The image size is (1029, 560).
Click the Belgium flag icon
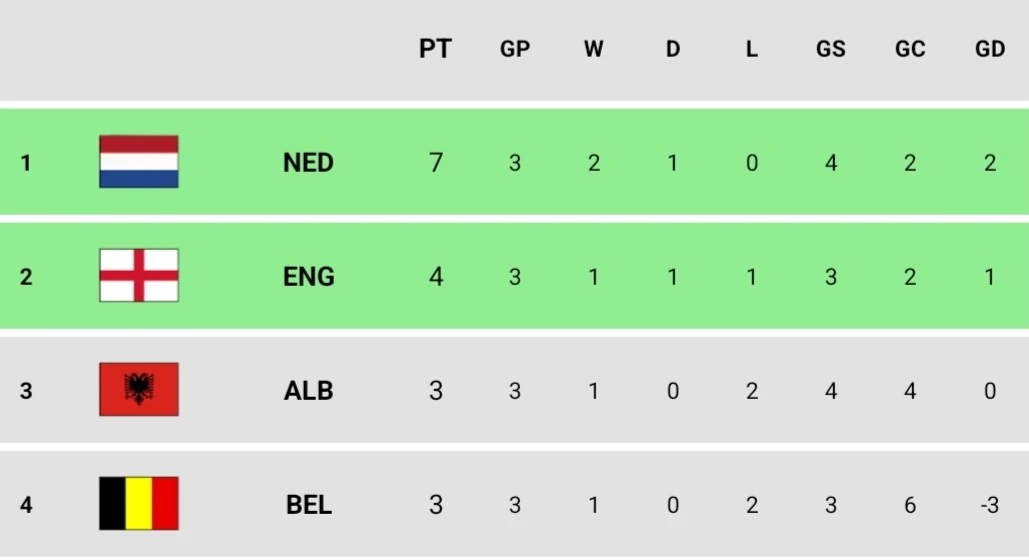139,504
